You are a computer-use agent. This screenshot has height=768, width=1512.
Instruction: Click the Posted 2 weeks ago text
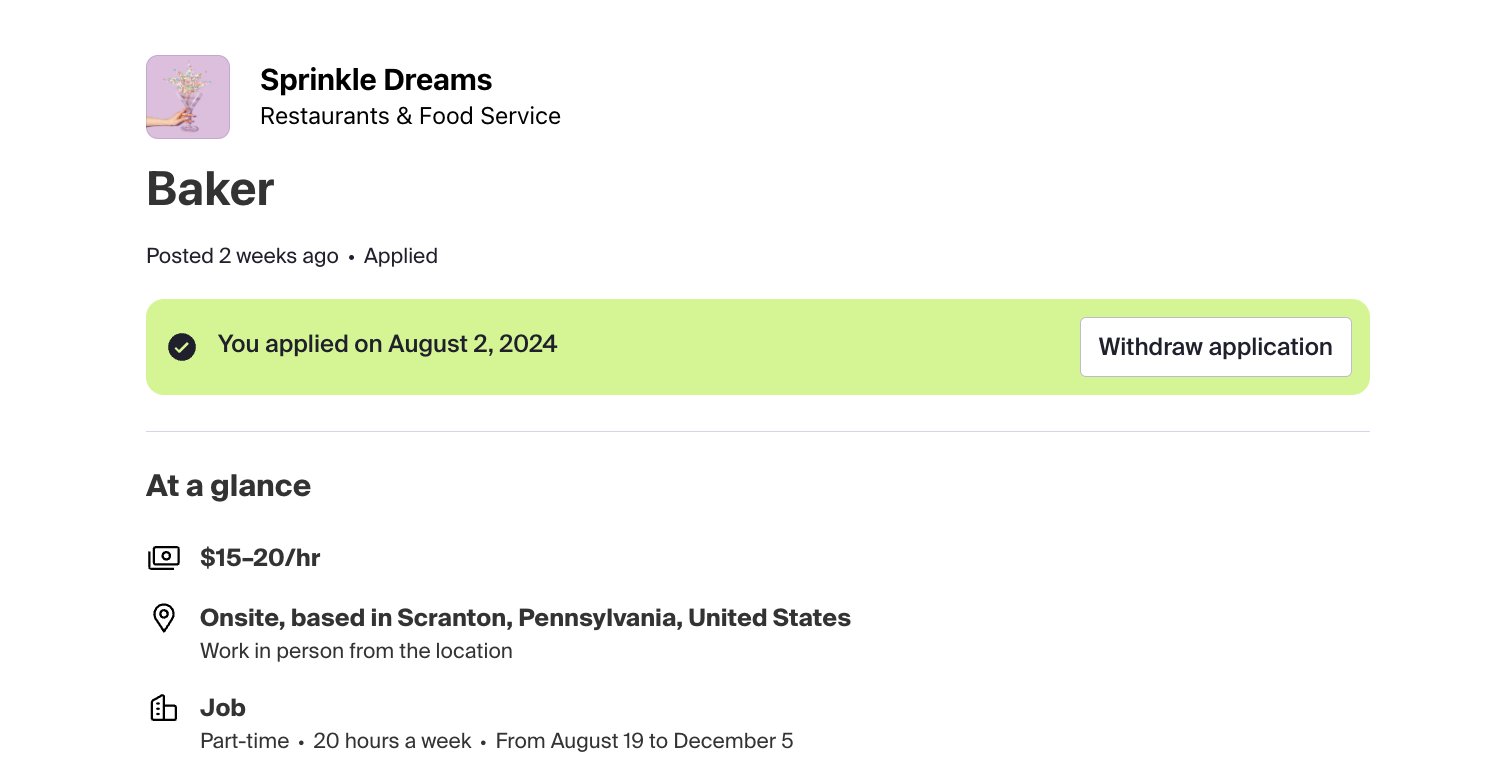click(x=242, y=256)
